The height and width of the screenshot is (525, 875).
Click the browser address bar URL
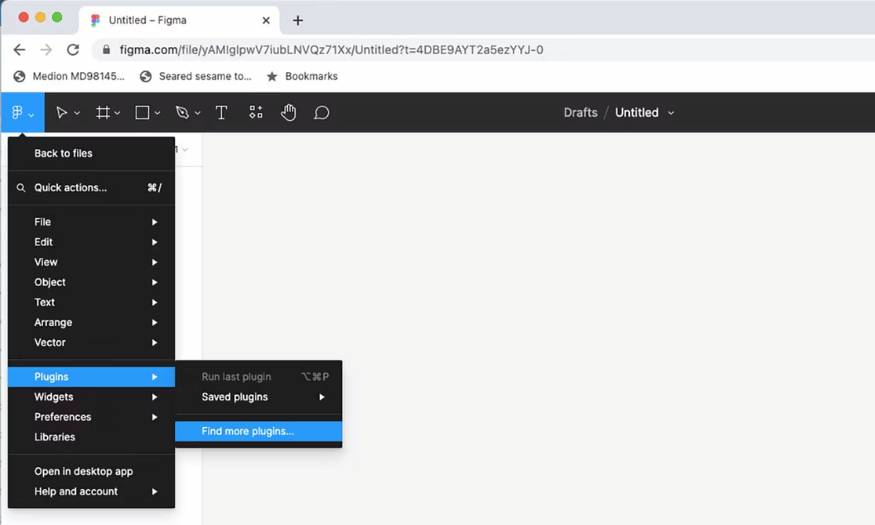click(331, 49)
